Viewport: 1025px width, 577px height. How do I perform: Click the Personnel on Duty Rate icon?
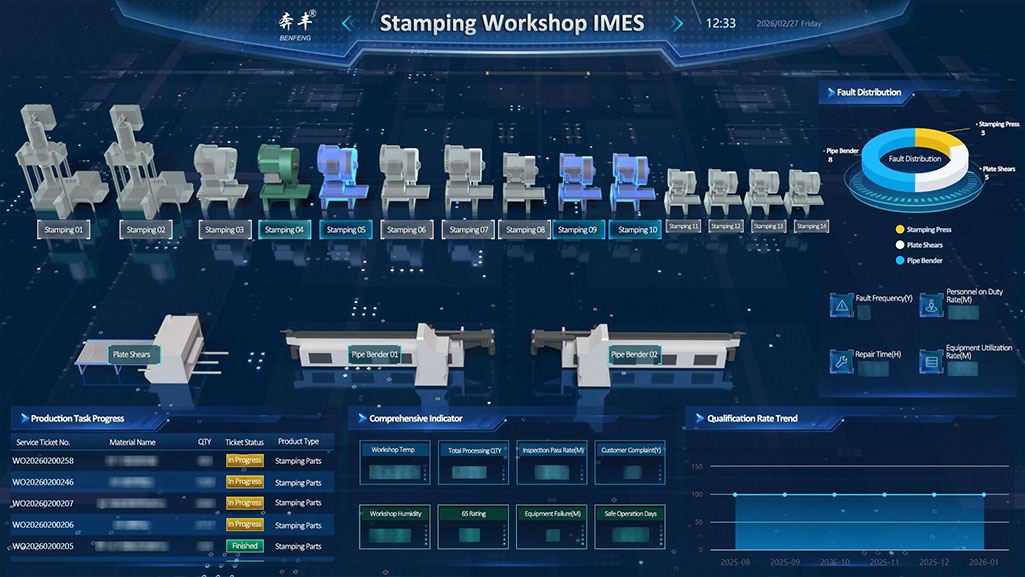pyautogui.click(x=932, y=304)
